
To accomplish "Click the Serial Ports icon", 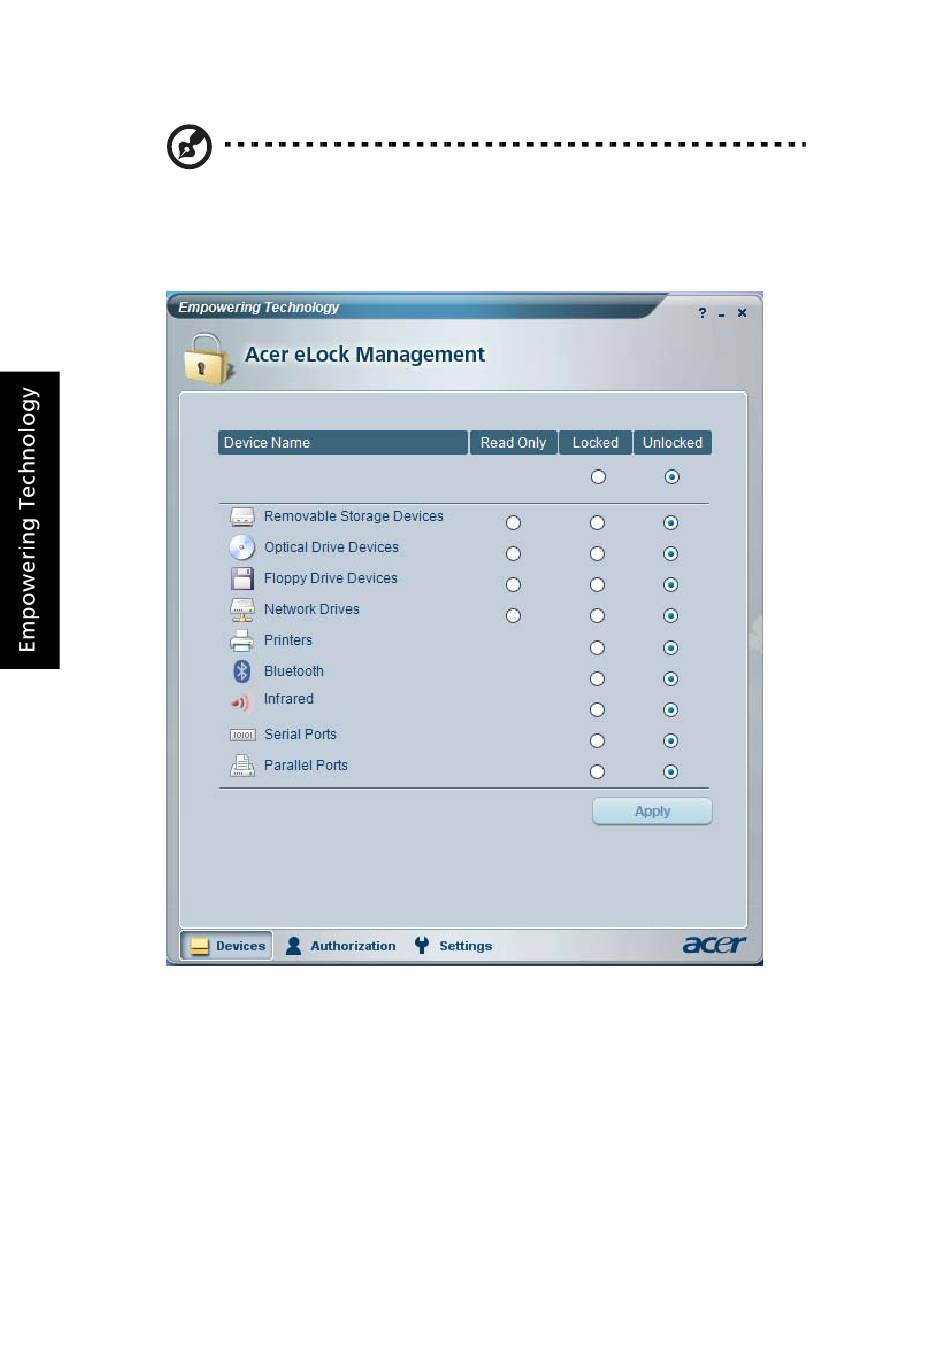I will pyautogui.click(x=242, y=735).
